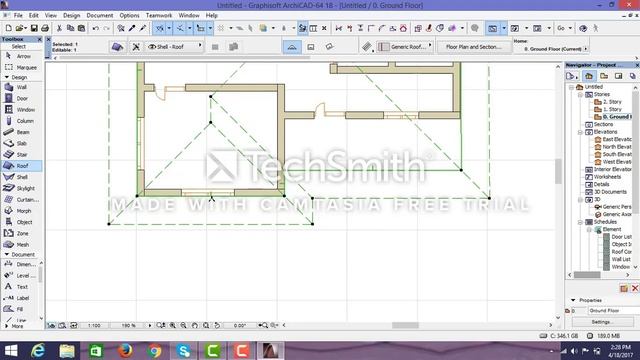640x360 pixels.
Task: Click the 190 % zoom value button
Action: pyautogui.click(x=128, y=325)
